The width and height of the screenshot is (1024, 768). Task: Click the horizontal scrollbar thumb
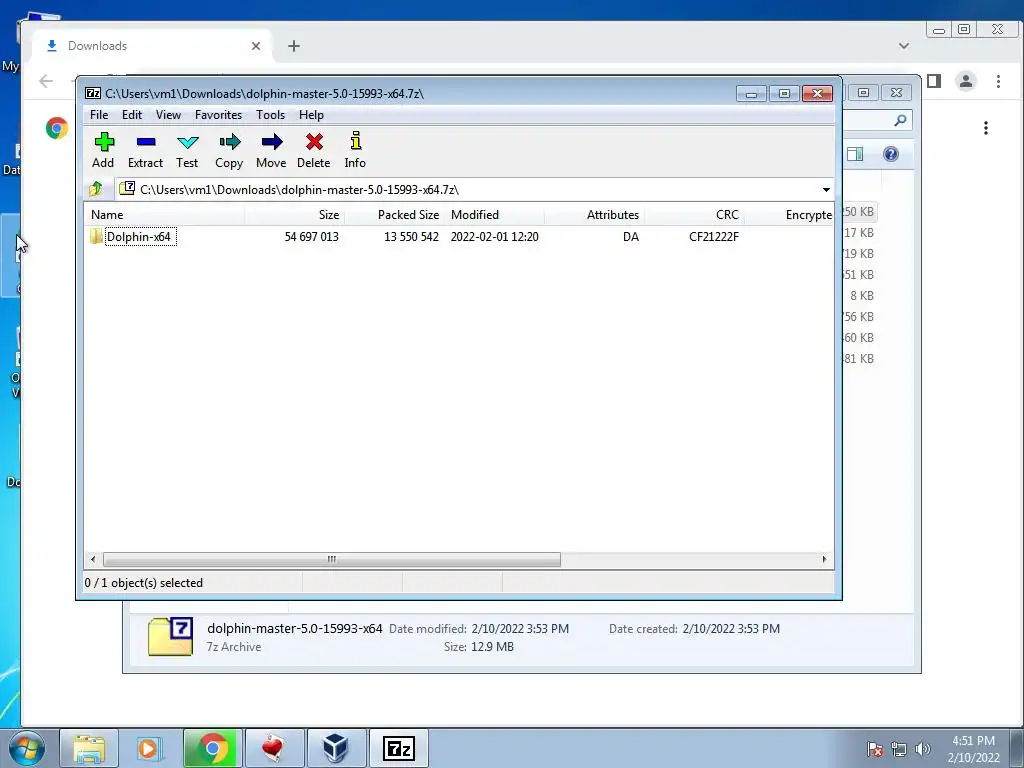332,560
